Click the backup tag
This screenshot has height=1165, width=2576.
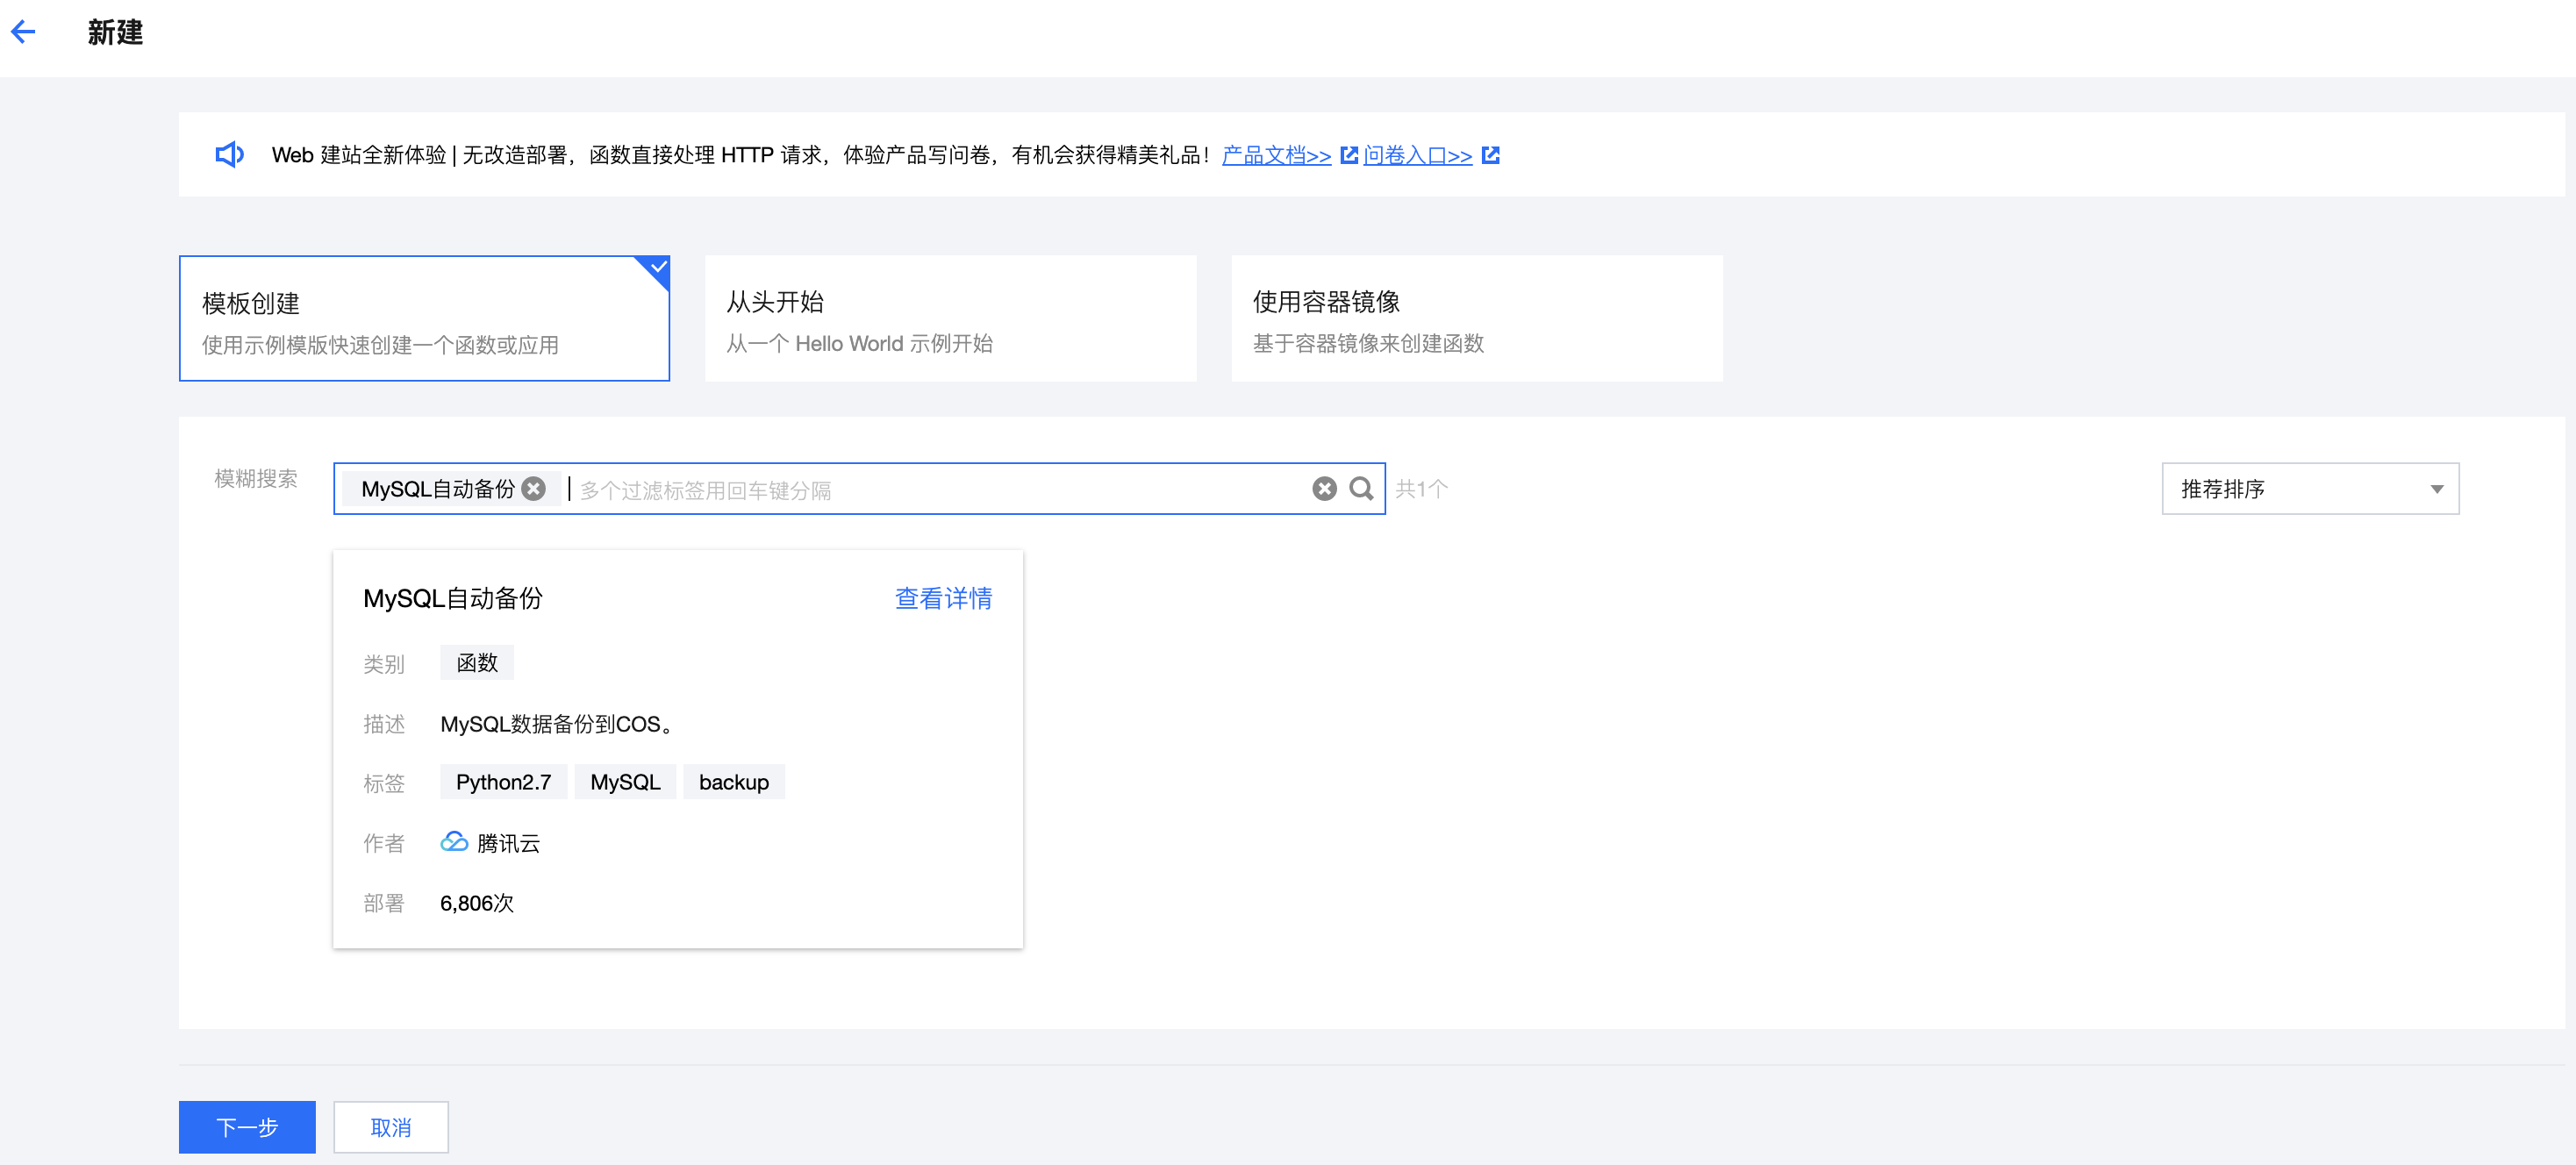[733, 782]
